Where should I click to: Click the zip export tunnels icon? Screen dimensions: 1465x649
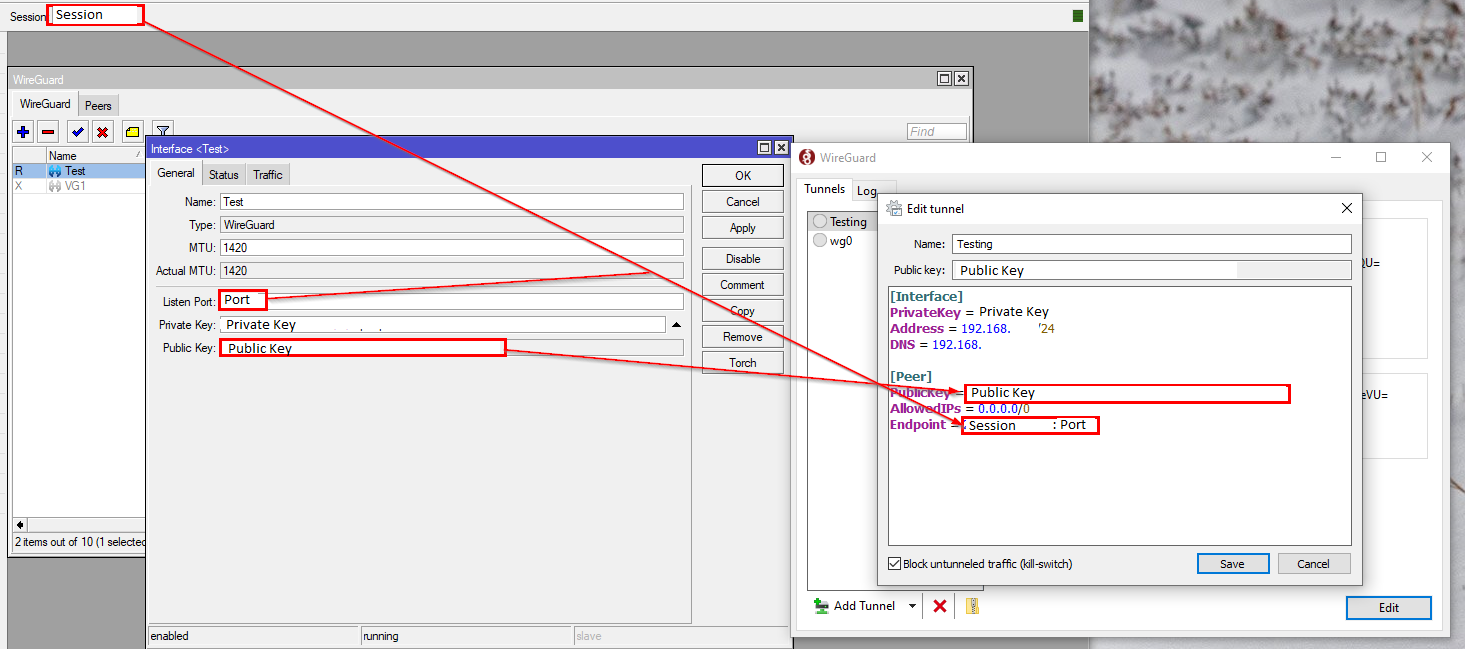pos(971,606)
